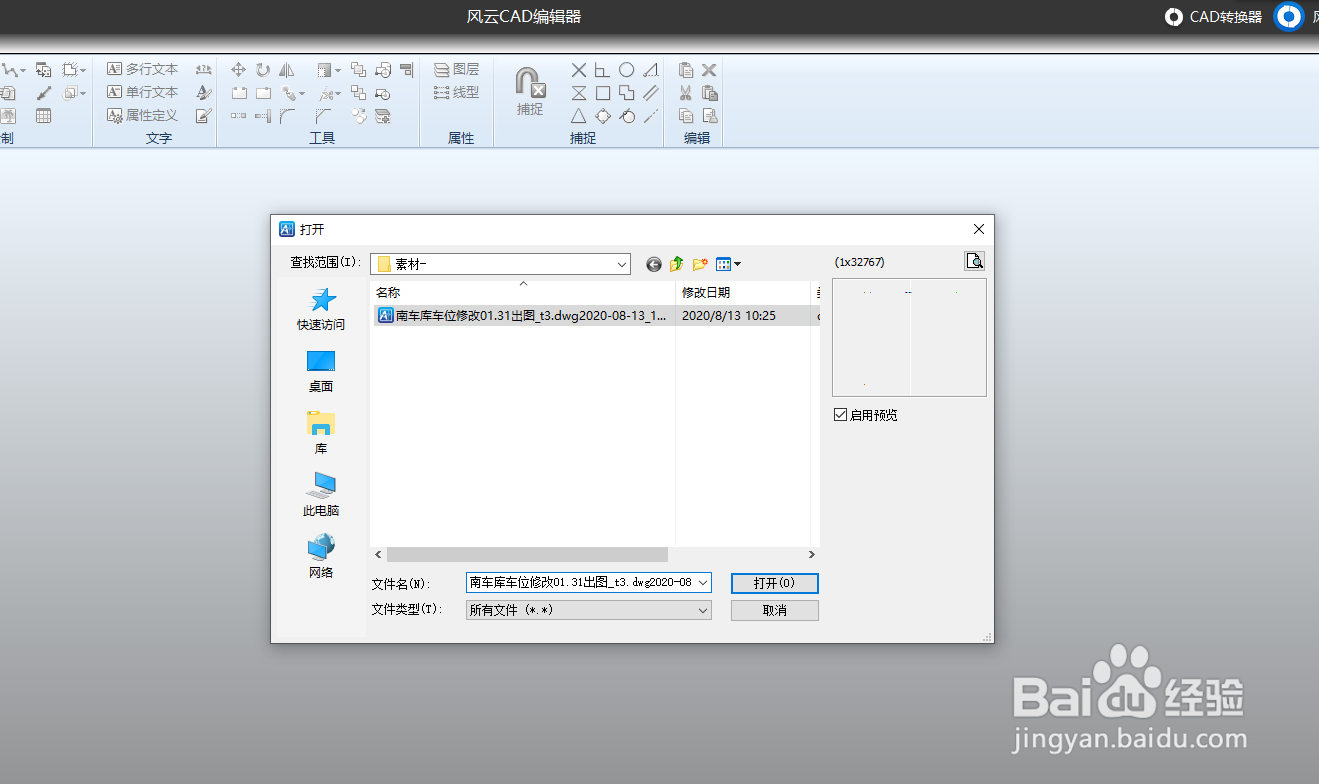Uncheck the 启用预览 enable preview checkbox
Image resolution: width=1319 pixels, height=784 pixels.
[x=840, y=414]
